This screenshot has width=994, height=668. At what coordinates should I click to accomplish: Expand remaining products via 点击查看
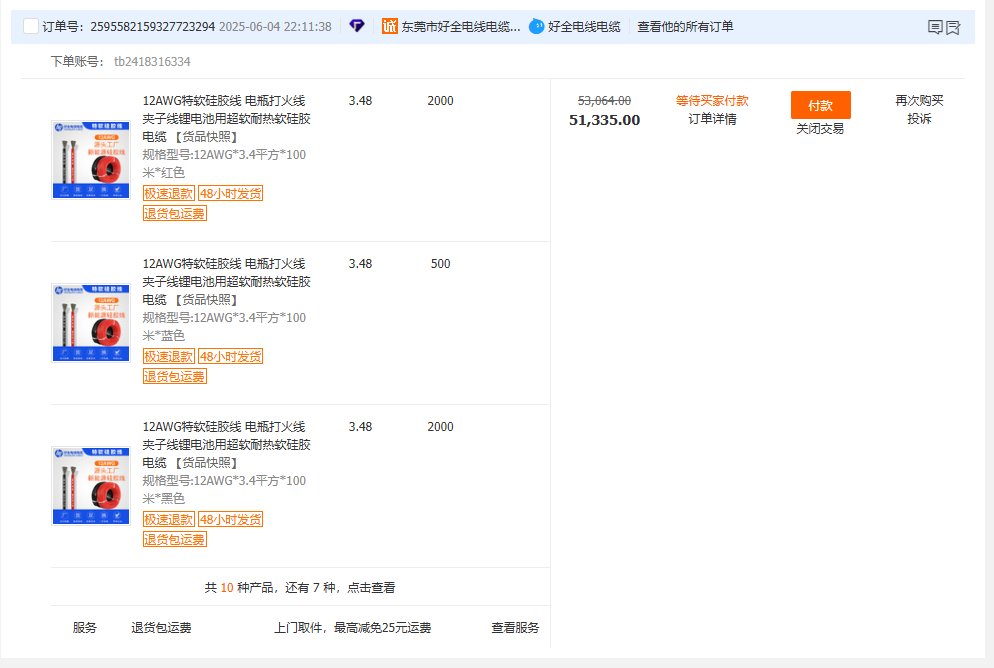(371, 588)
